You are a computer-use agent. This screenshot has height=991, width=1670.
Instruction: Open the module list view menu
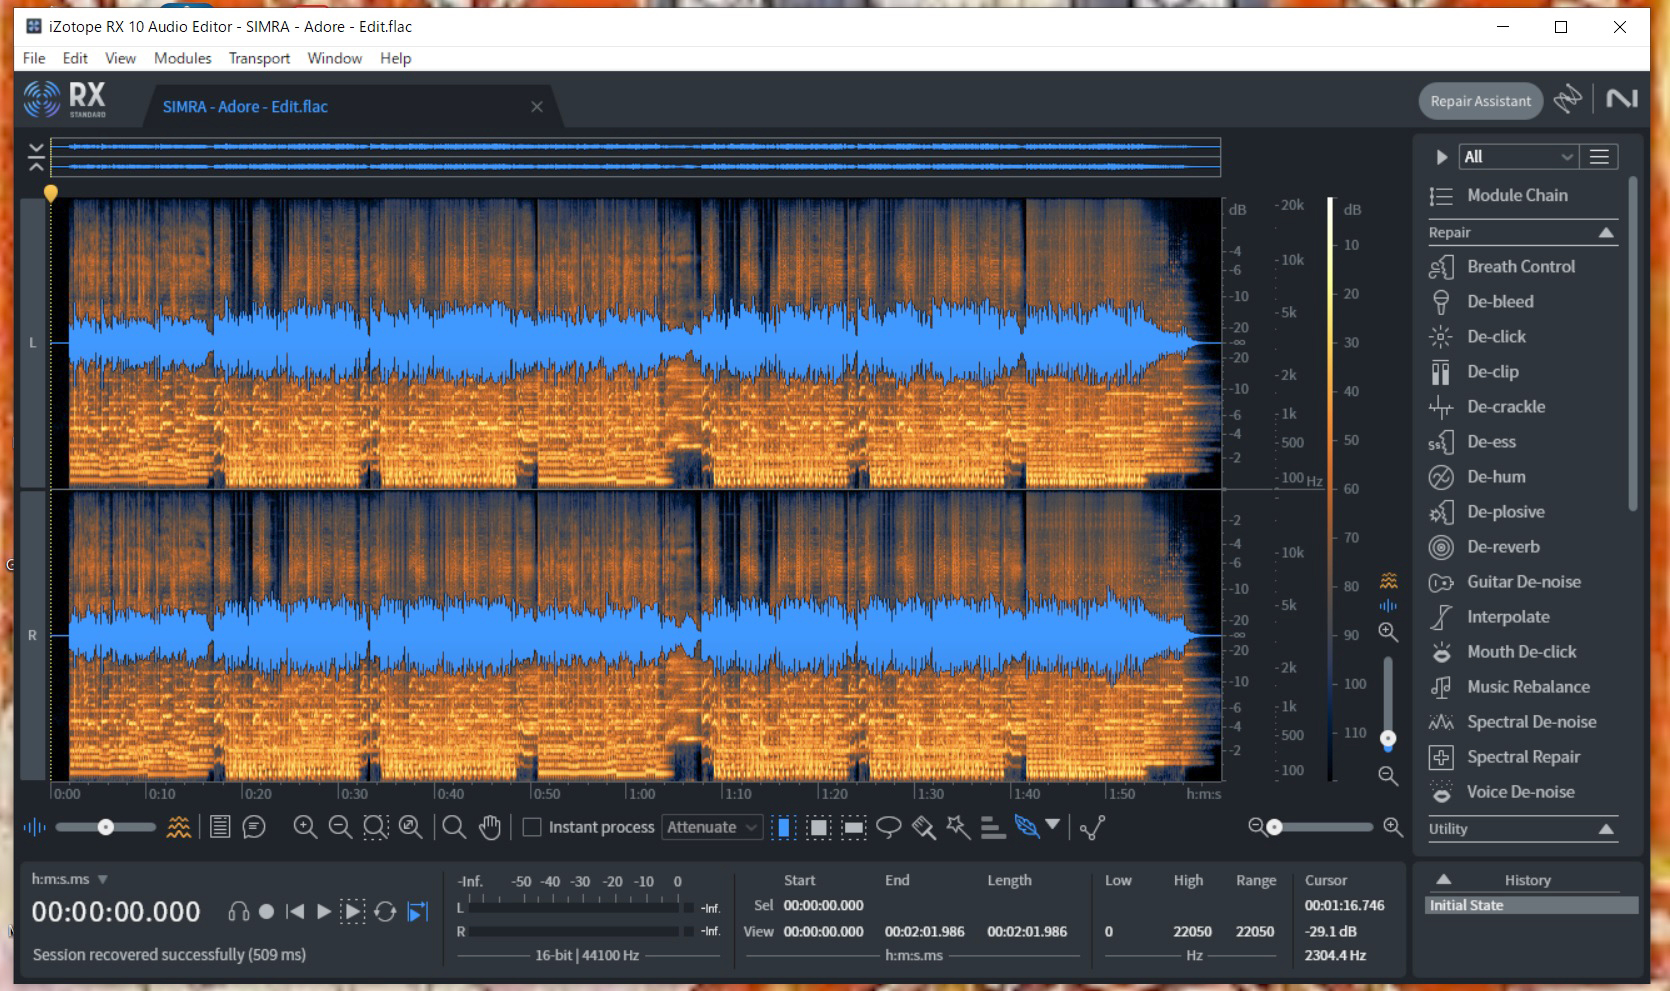(1599, 157)
